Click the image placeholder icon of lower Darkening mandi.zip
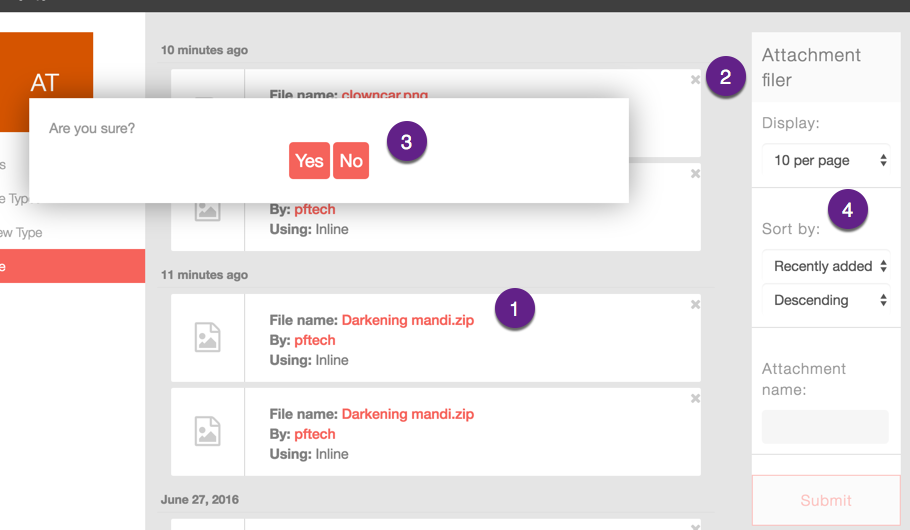 pyautogui.click(x=207, y=432)
